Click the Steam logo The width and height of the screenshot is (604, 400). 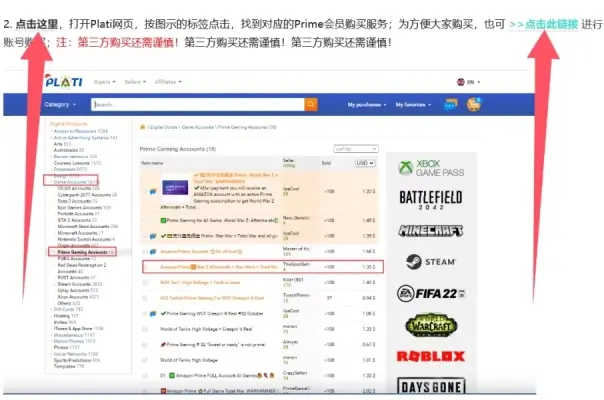(431, 262)
